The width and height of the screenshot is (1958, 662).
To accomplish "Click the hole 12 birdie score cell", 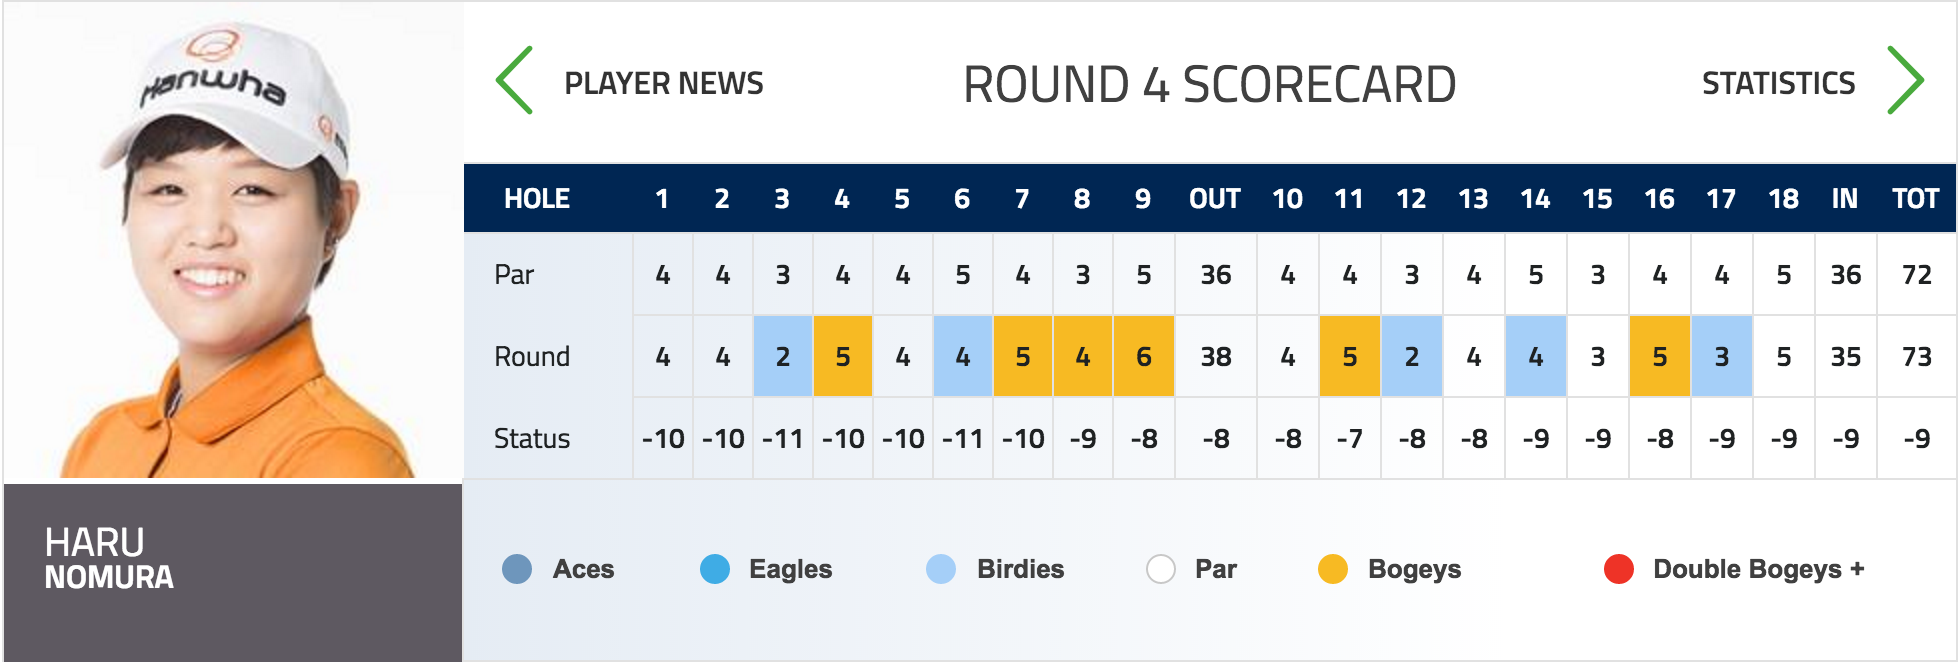I will [1412, 356].
